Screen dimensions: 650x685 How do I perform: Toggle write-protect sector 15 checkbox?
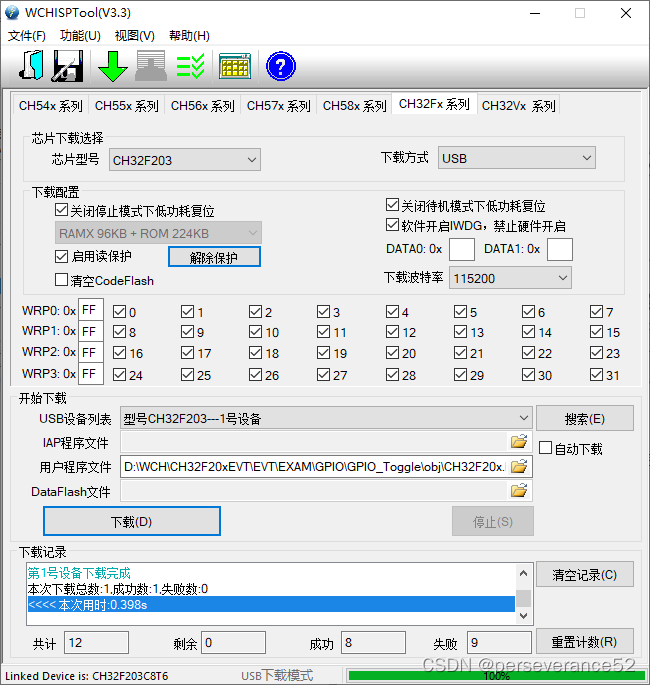[596, 332]
